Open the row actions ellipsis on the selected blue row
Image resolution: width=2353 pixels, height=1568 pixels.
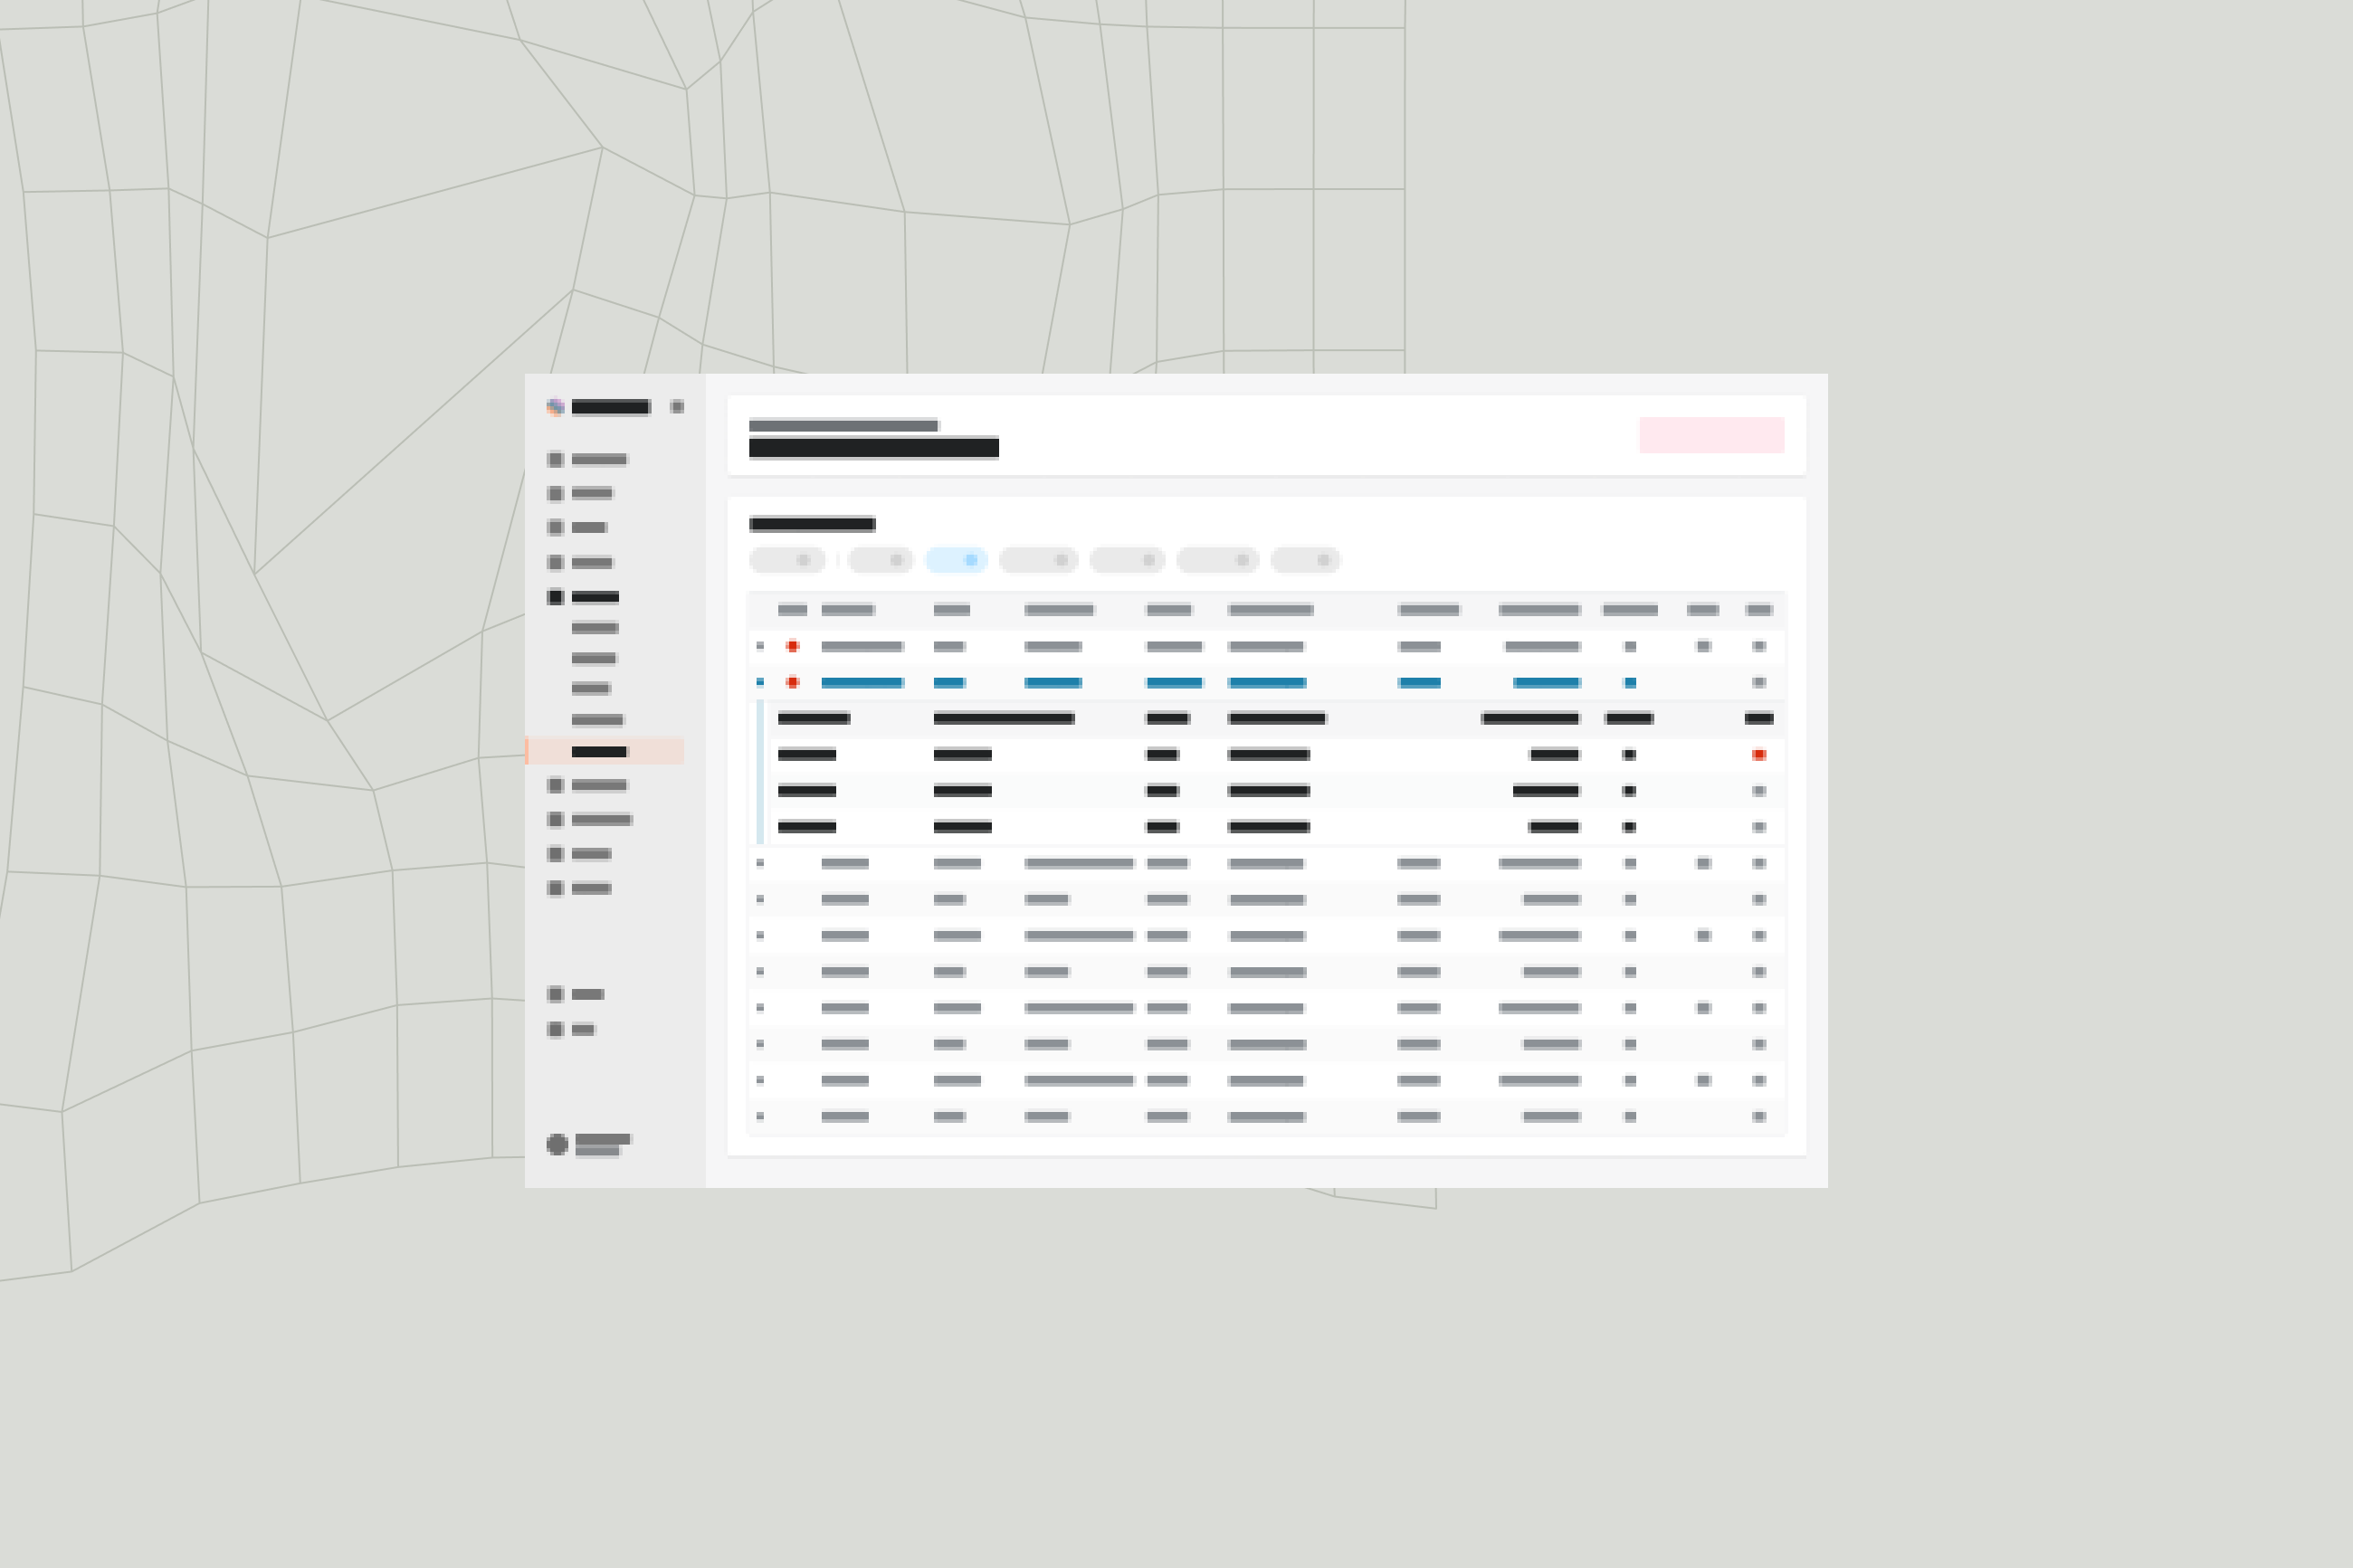tap(1760, 683)
